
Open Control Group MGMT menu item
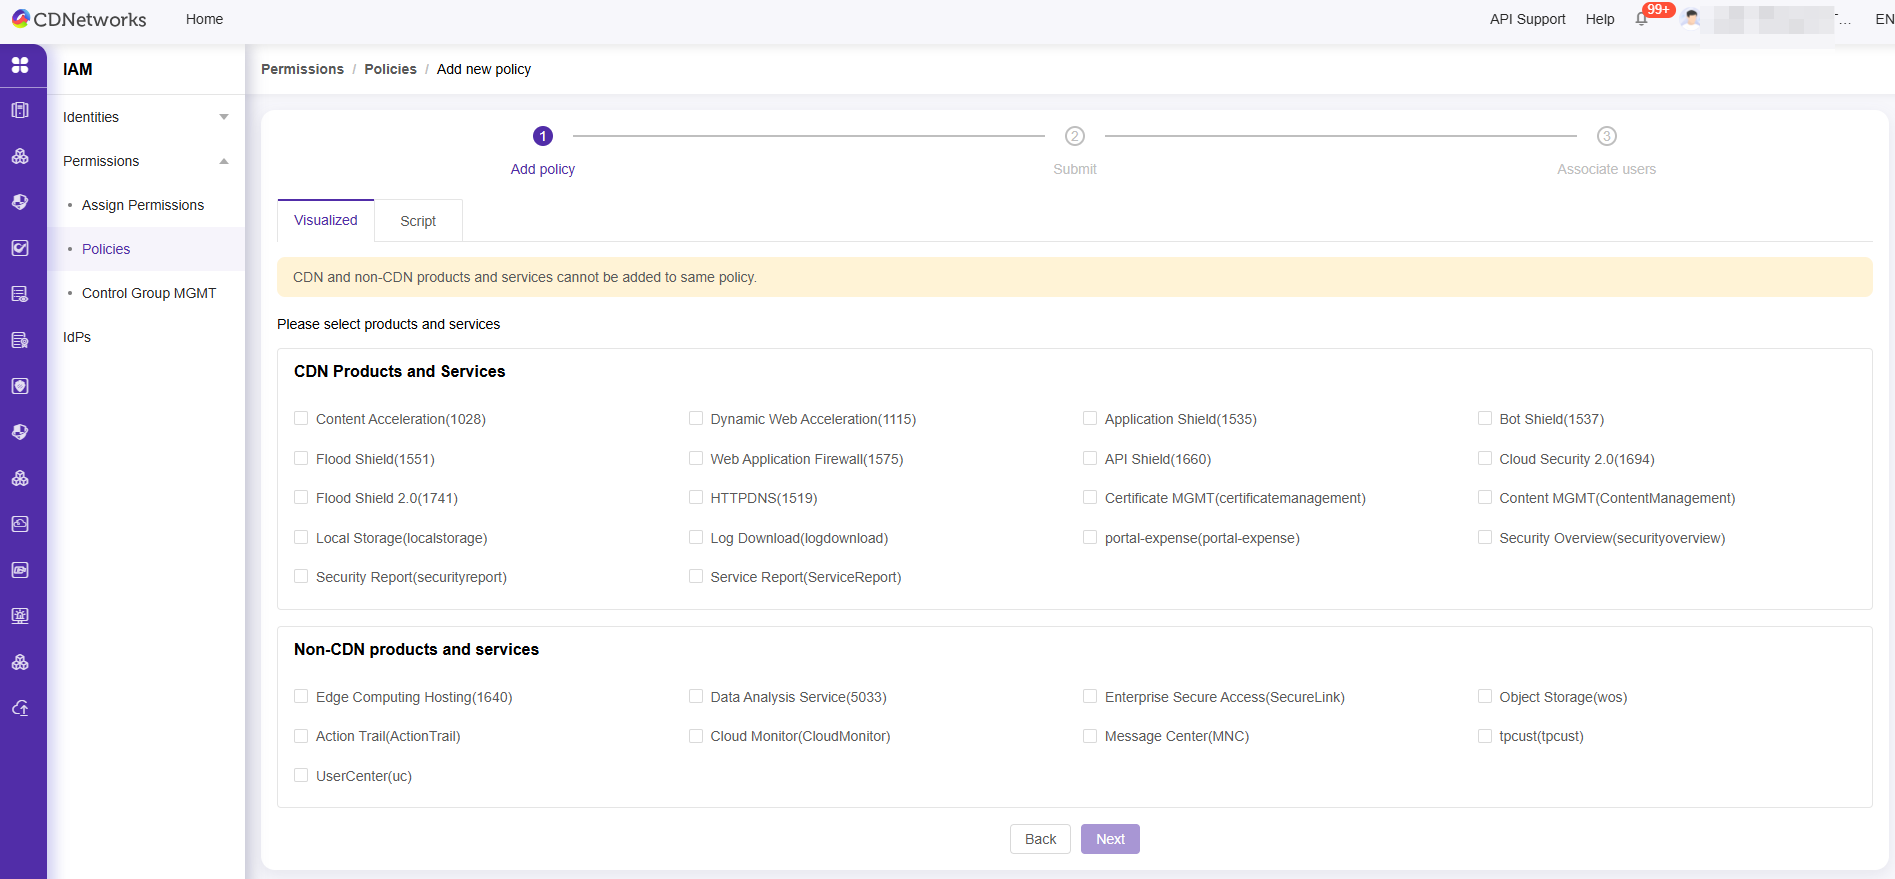click(x=149, y=293)
